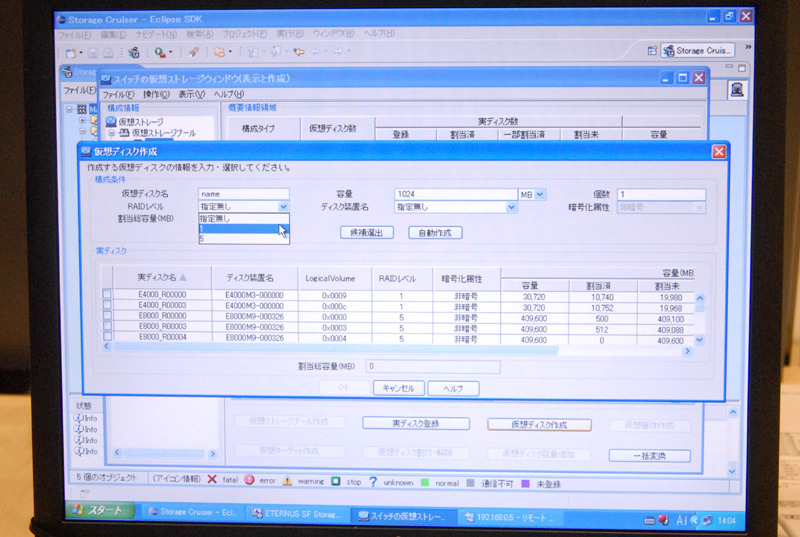Click the 容量 input field showing 1024

pos(456,194)
